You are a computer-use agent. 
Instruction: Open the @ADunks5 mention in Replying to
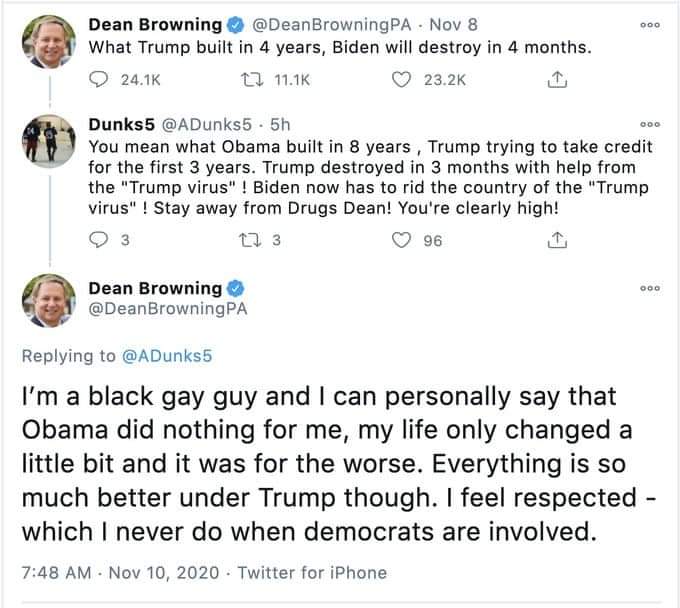[162, 354]
